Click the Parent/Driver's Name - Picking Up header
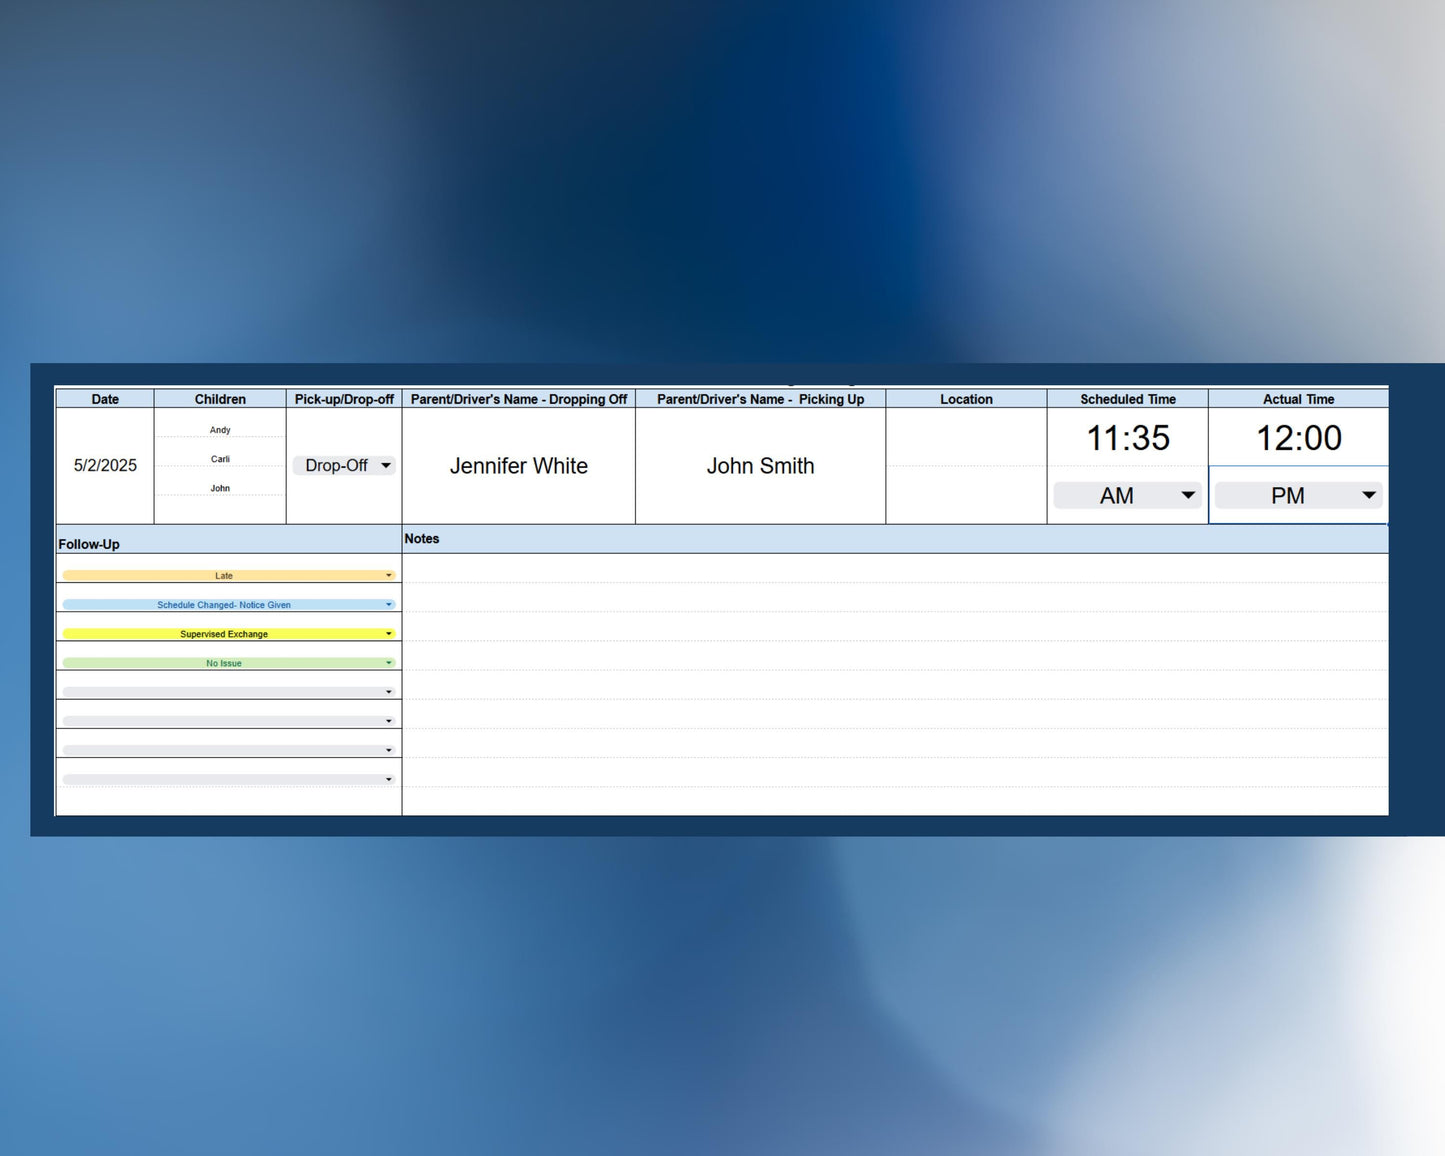The image size is (1445, 1156). [761, 399]
